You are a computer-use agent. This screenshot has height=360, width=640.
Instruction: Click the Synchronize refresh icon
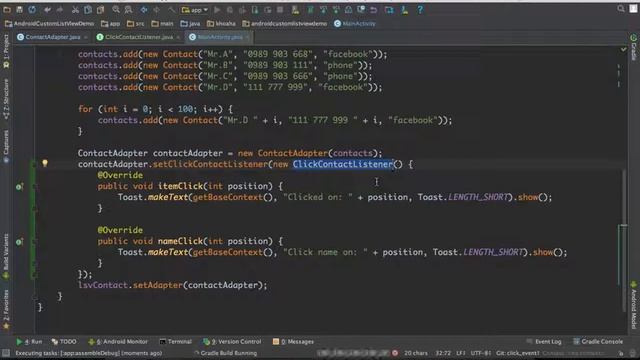(x=32, y=9)
